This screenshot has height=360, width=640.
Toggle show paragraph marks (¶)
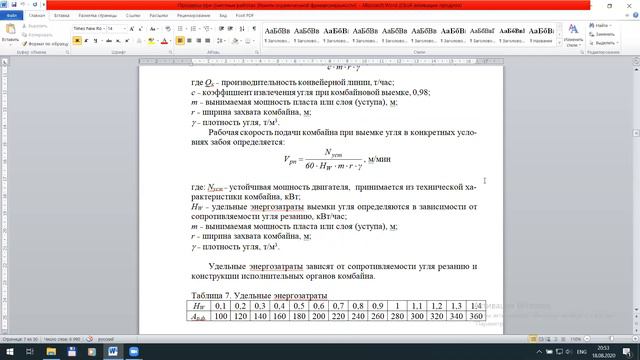[x=254, y=29]
